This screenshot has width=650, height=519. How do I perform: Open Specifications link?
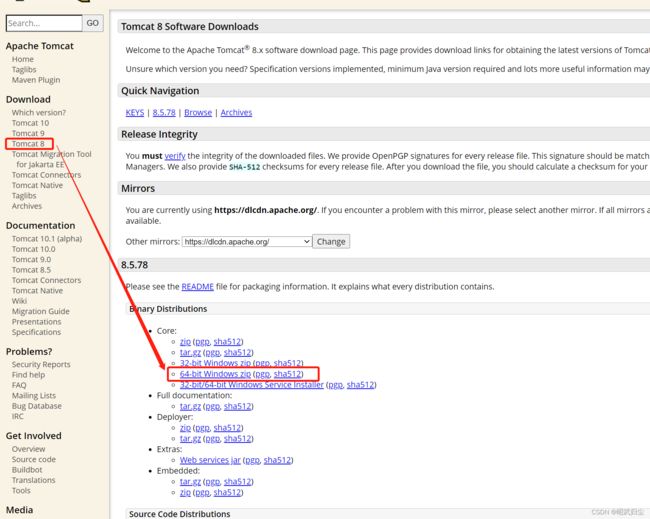point(36,332)
